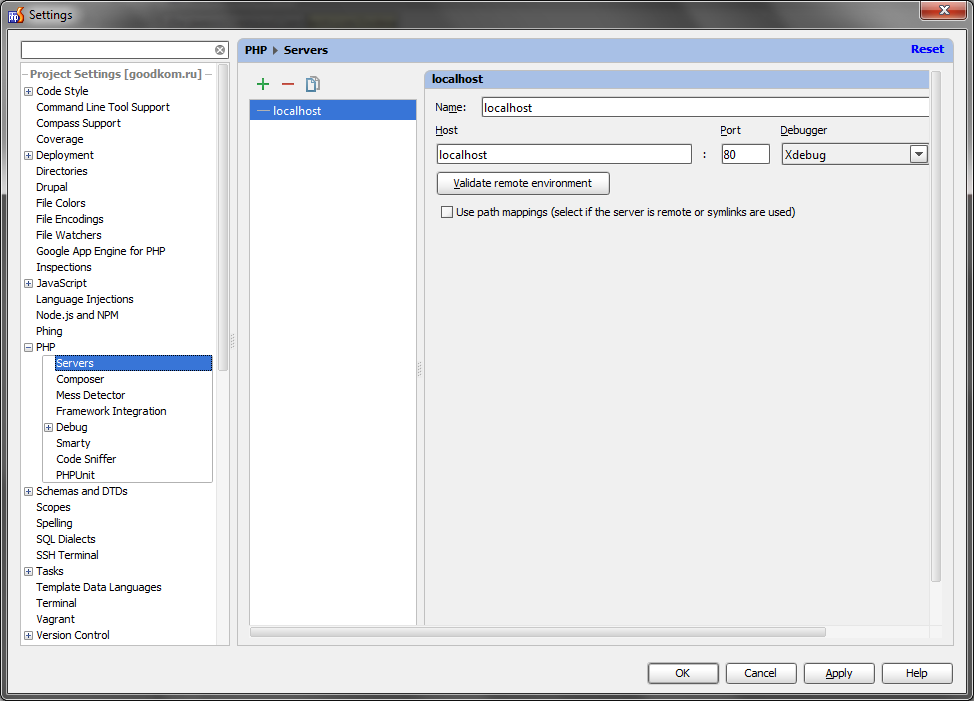Enable Use path mappings checkbox
Viewport: 974px width, 701px height.
click(x=447, y=212)
